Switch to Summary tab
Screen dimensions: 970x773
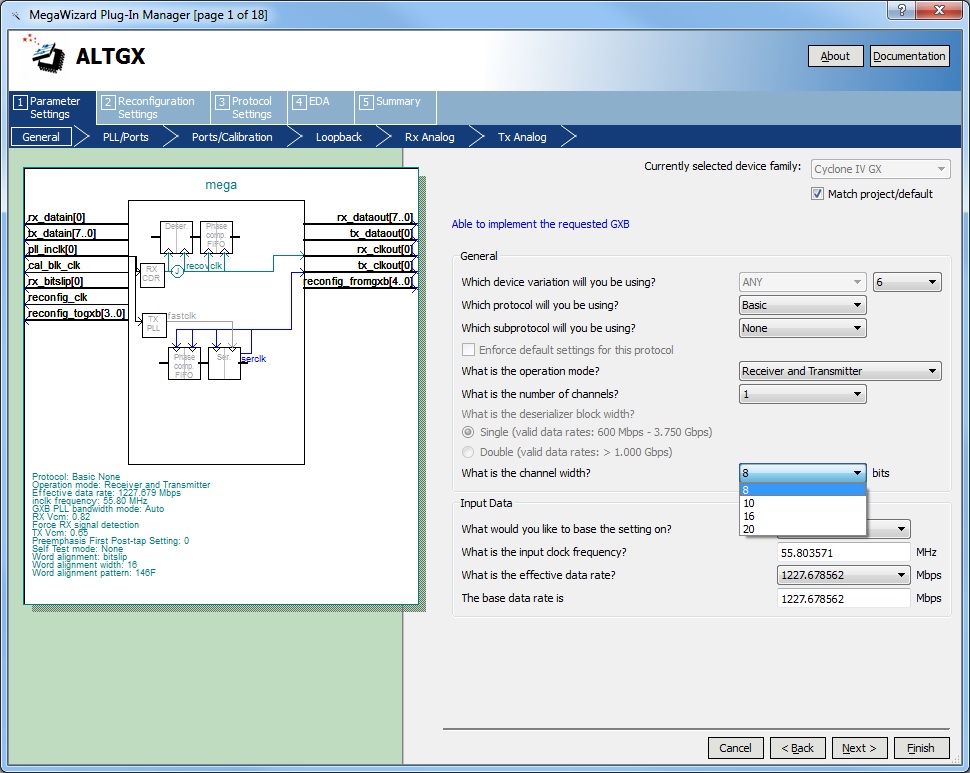pyautogui.click(x=395, y=108)
